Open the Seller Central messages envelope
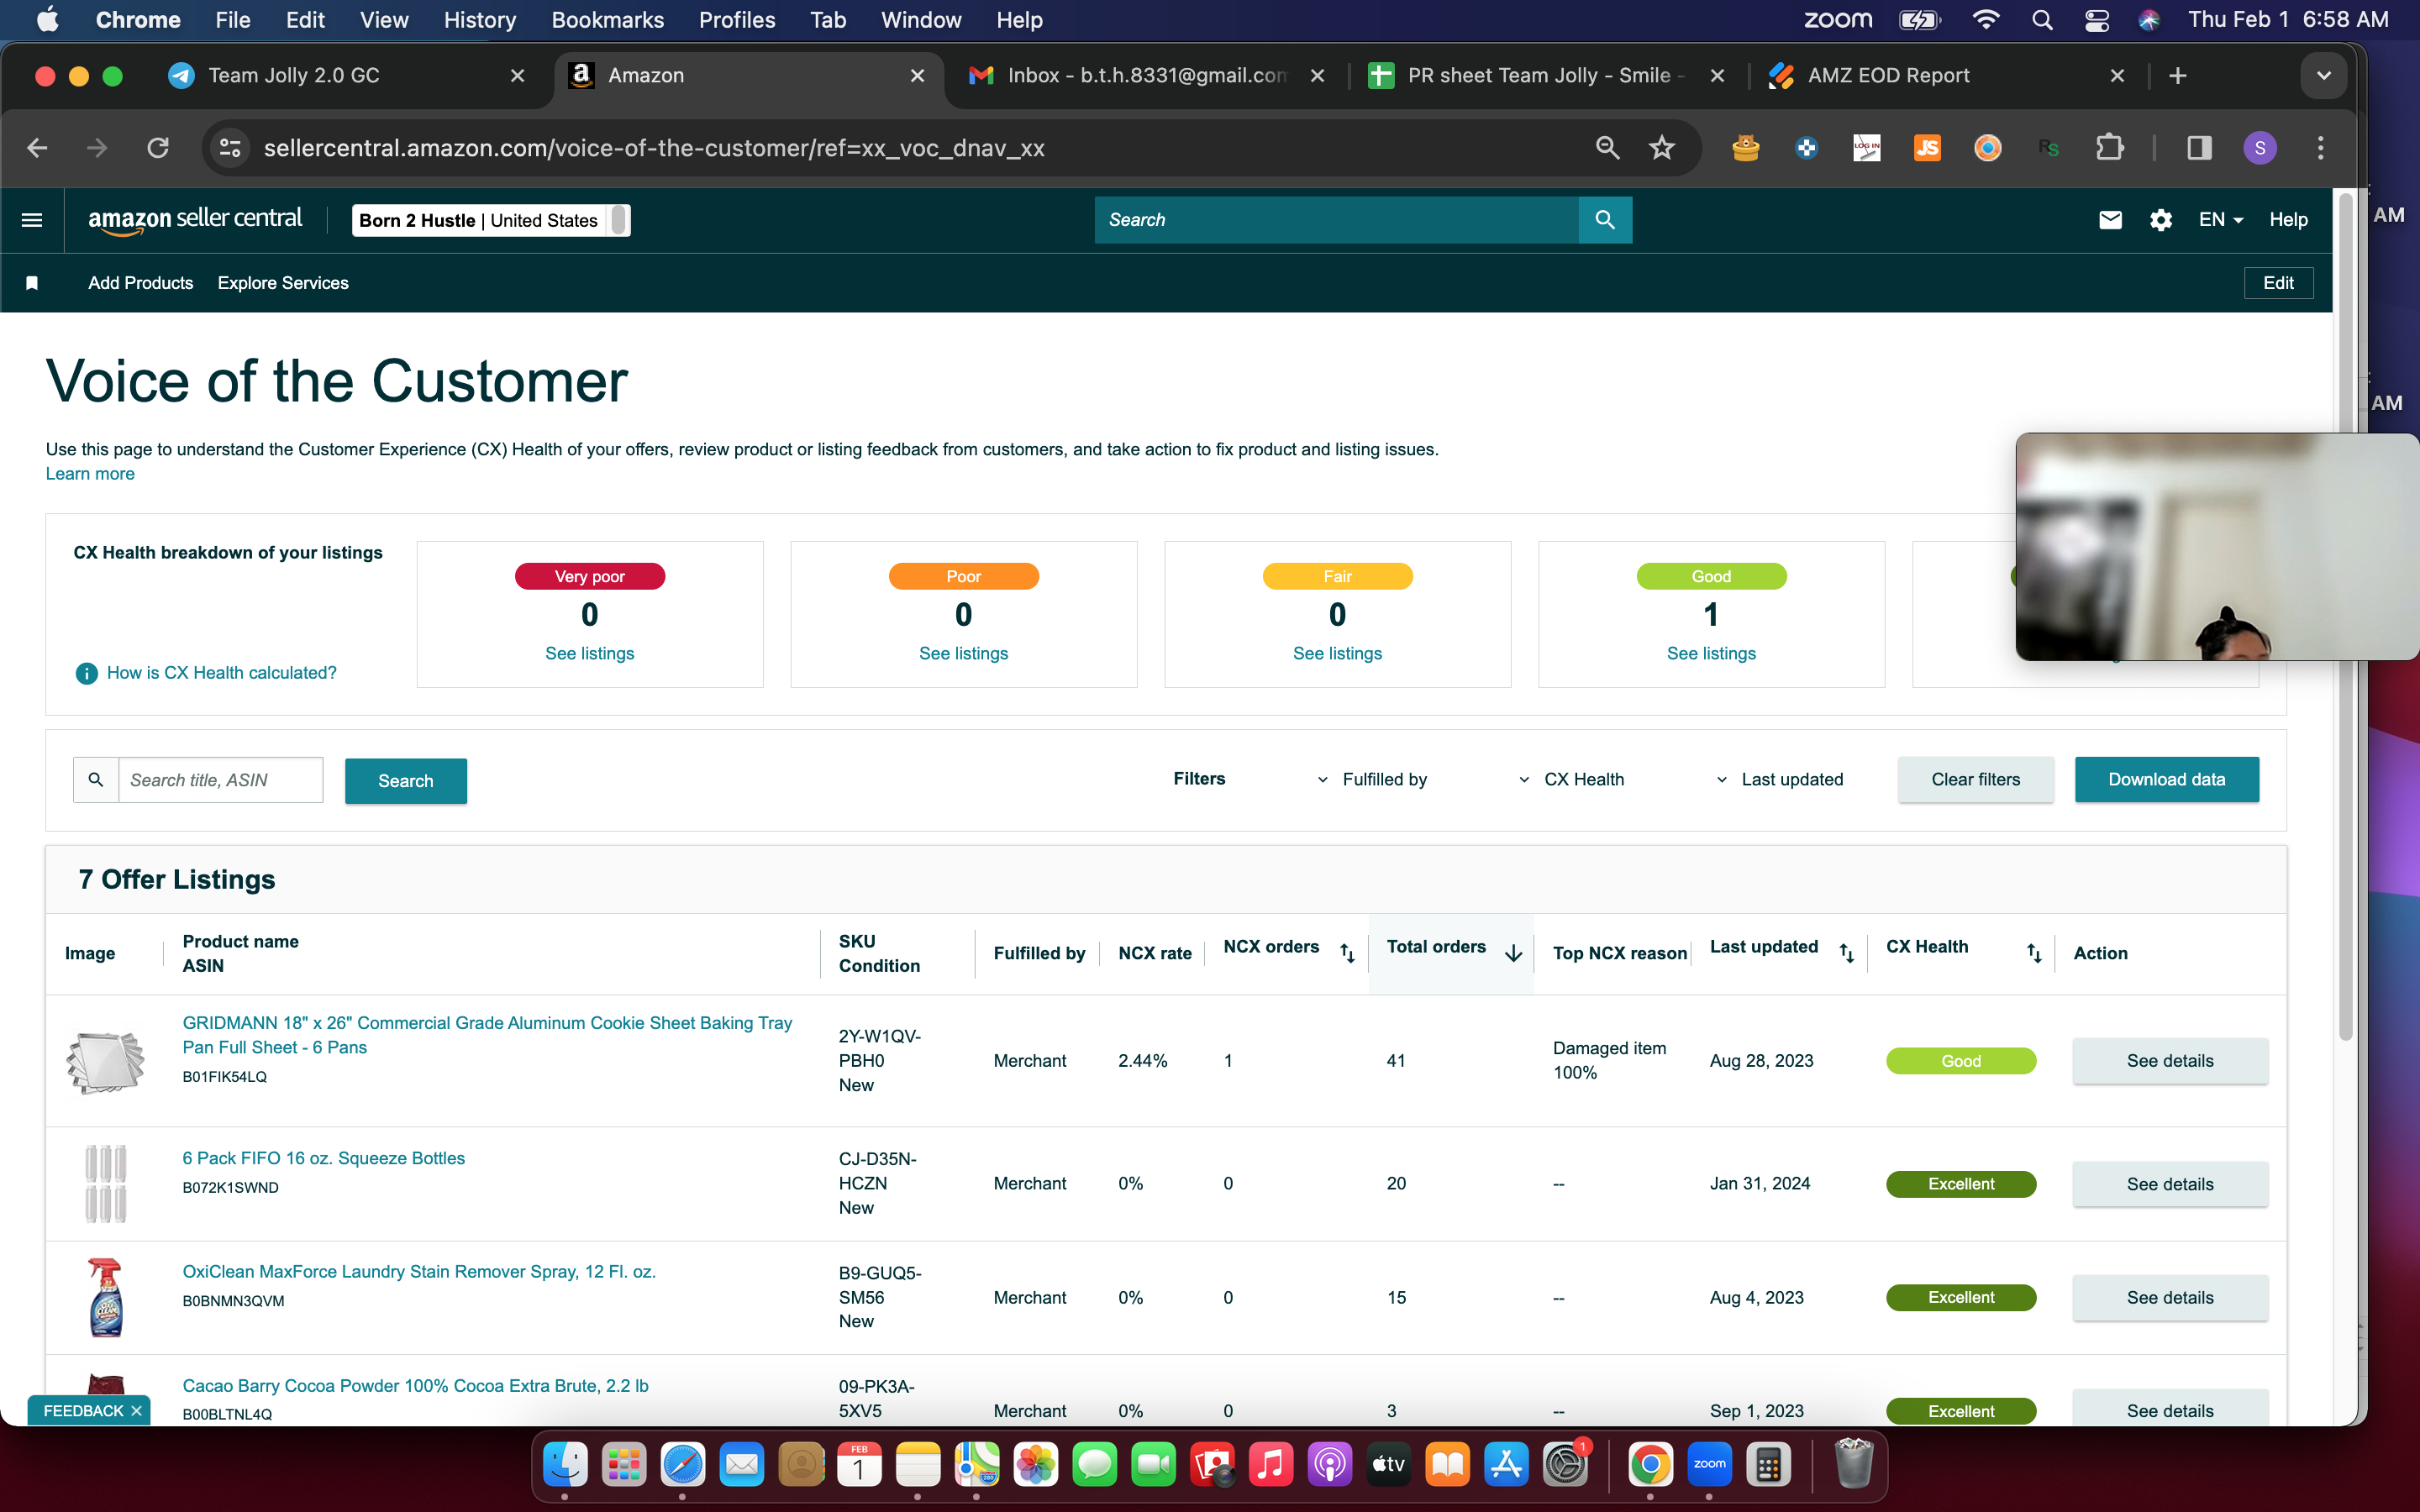2420x1512 pixels. pyautogui.click(x=2110, y=220)
